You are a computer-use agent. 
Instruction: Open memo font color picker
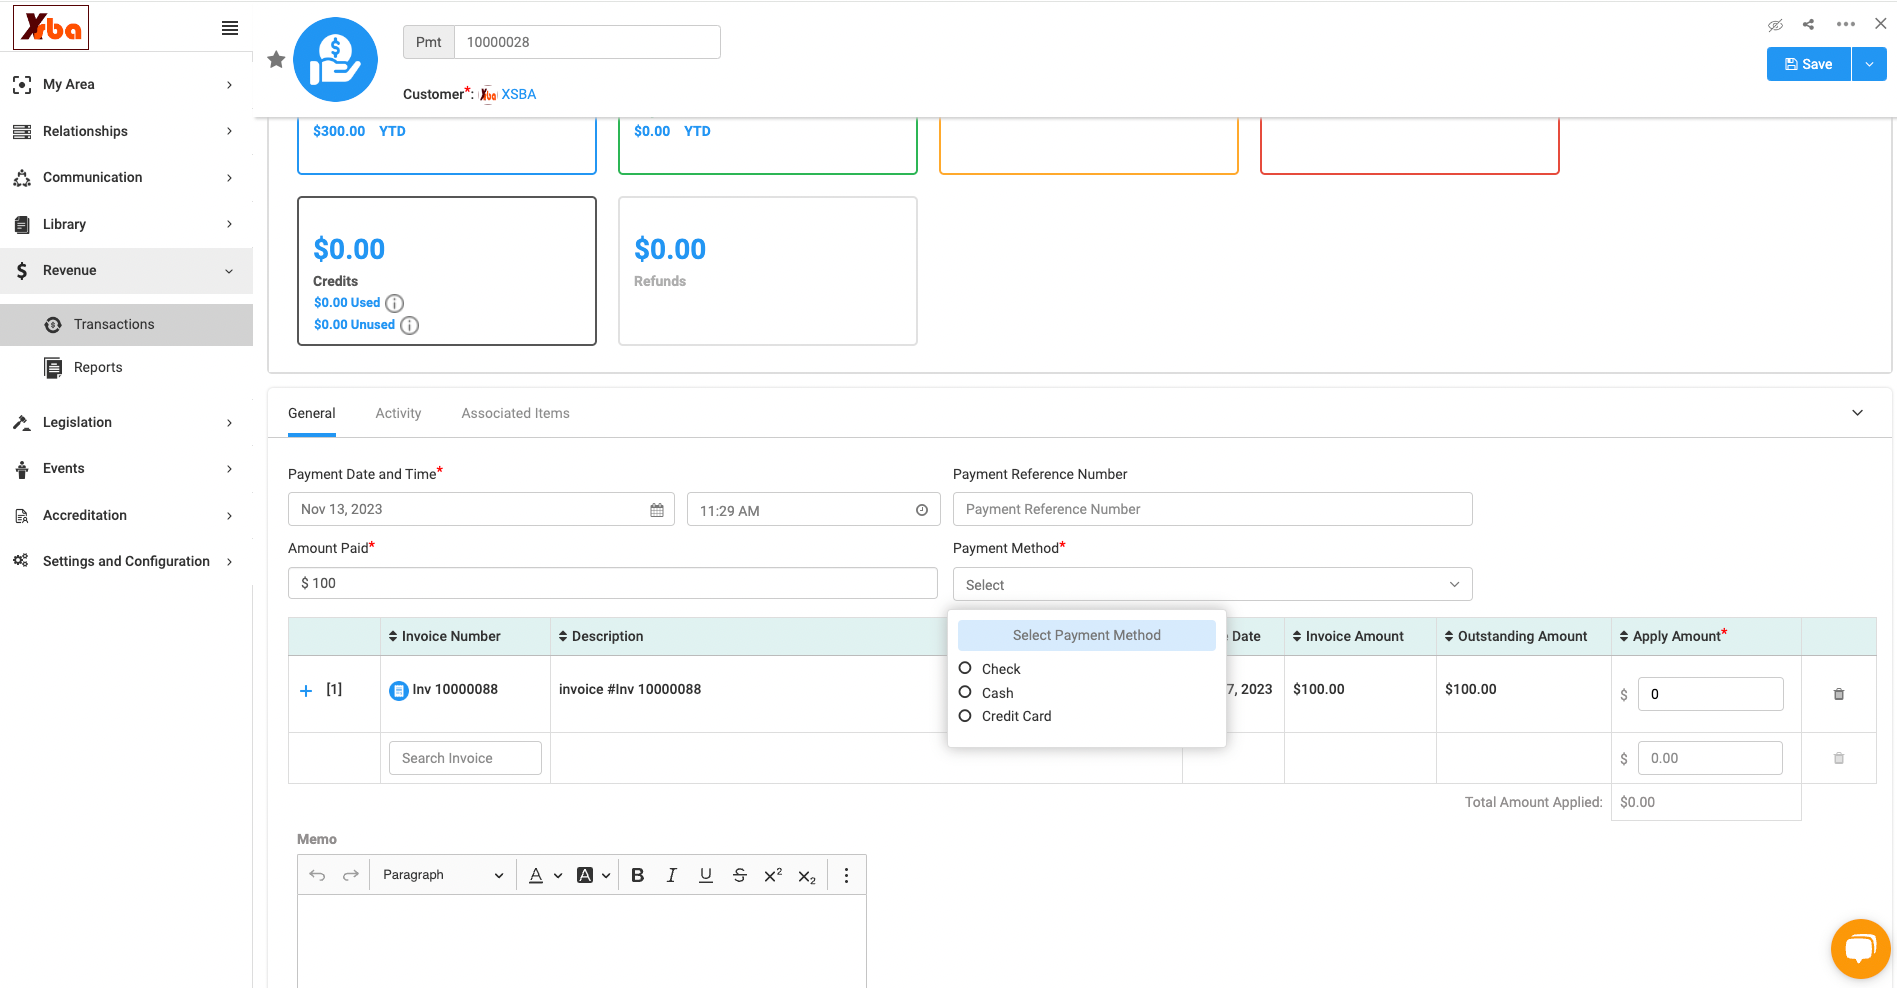[545, 875]
